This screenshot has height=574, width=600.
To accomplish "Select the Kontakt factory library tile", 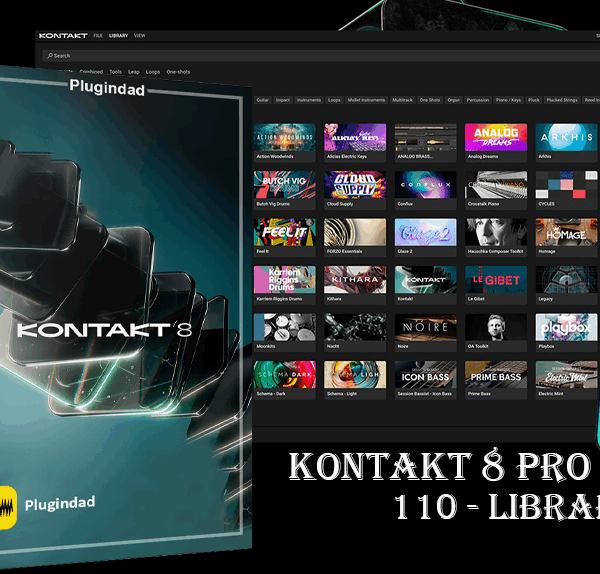I will point(426,284).
